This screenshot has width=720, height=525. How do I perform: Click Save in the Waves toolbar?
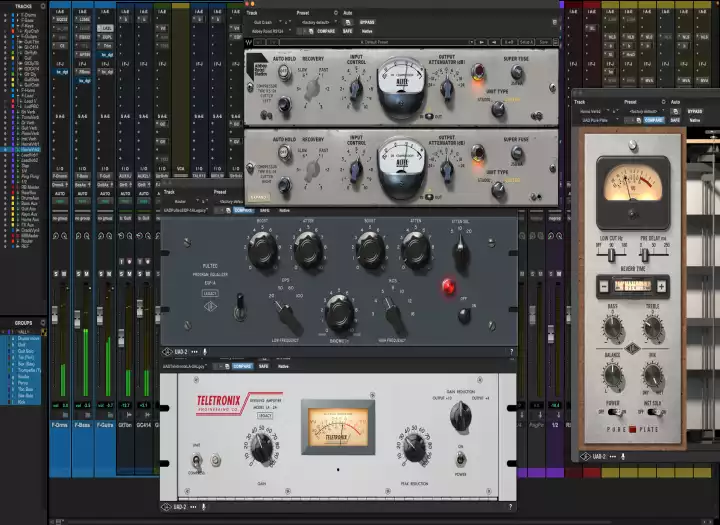(x=544, y=42)
